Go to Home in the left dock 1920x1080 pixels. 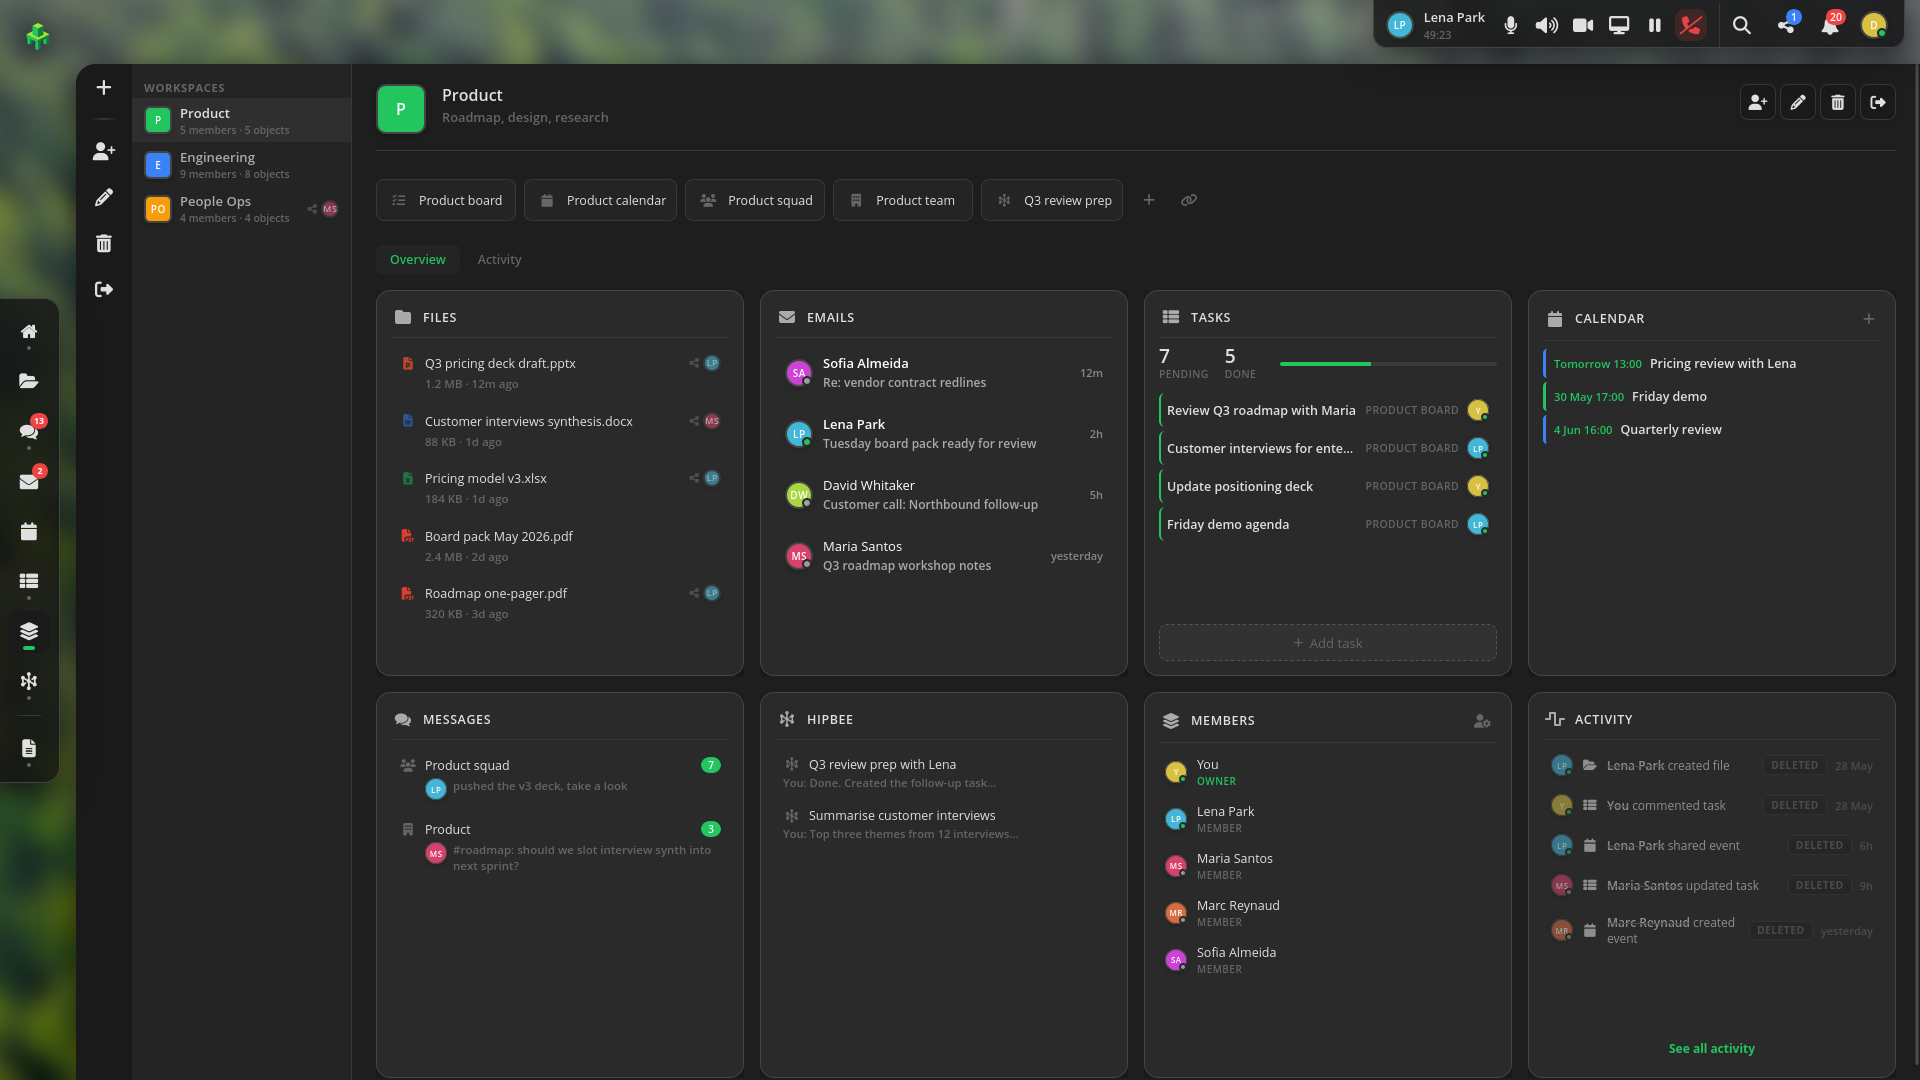tap(29, 331)
